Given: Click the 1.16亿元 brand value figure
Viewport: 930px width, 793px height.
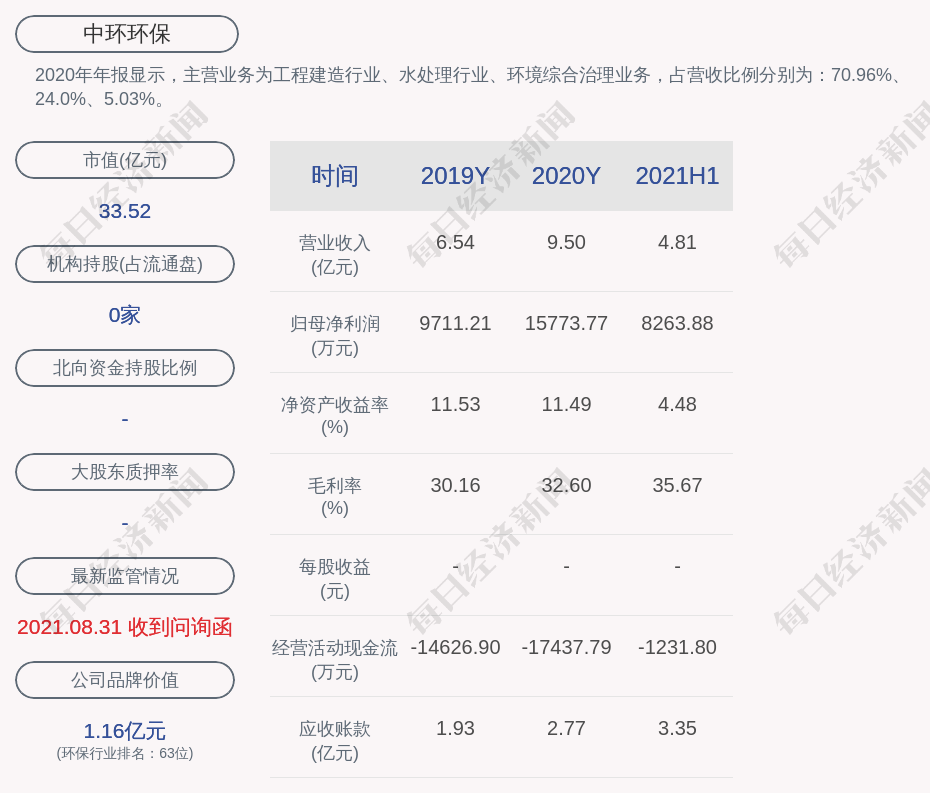Looking at the screenshot, I should (125, 731).
